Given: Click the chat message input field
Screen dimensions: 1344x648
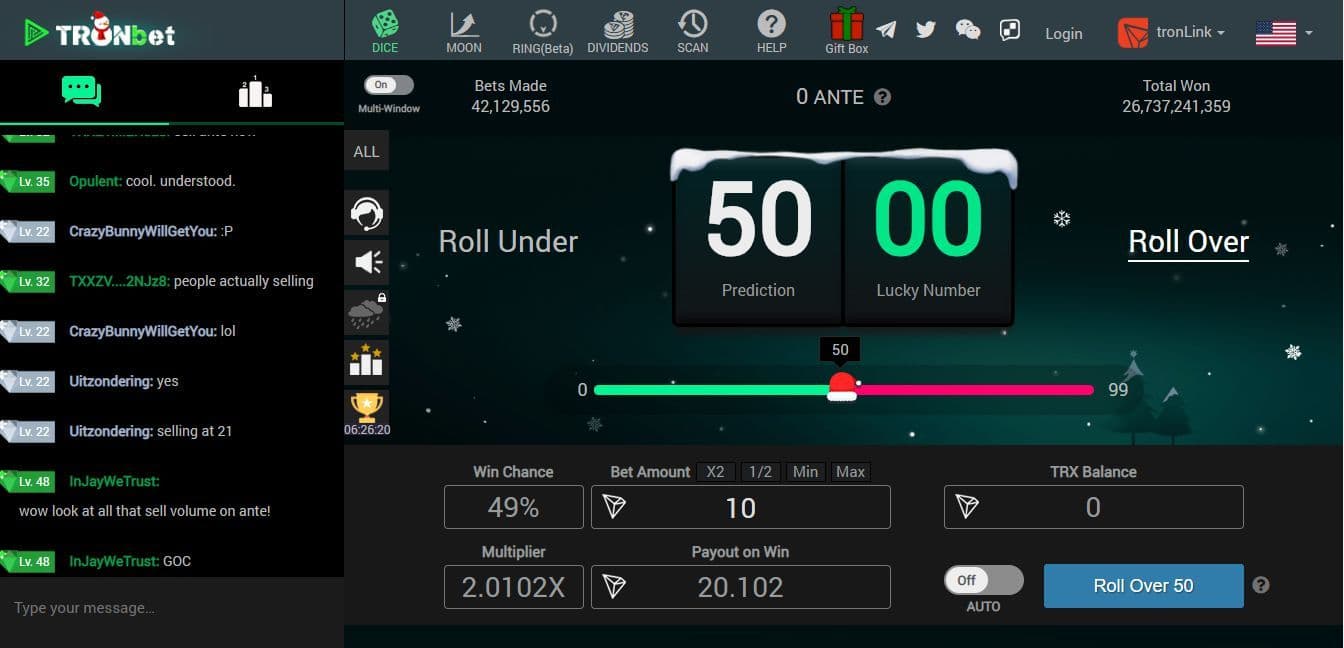Looking at the screenshot, I should click(x=172, y=608).
